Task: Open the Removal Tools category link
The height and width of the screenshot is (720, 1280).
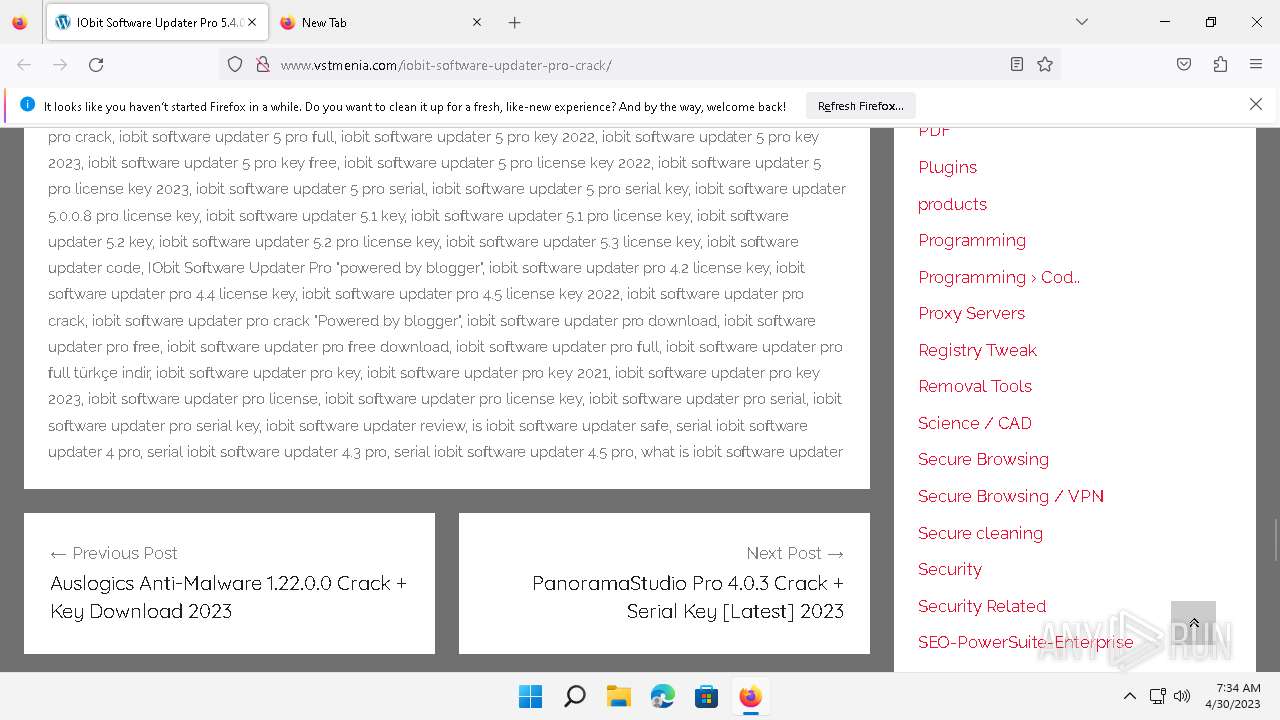Action: pyautogui.click(x=975, y=386)
